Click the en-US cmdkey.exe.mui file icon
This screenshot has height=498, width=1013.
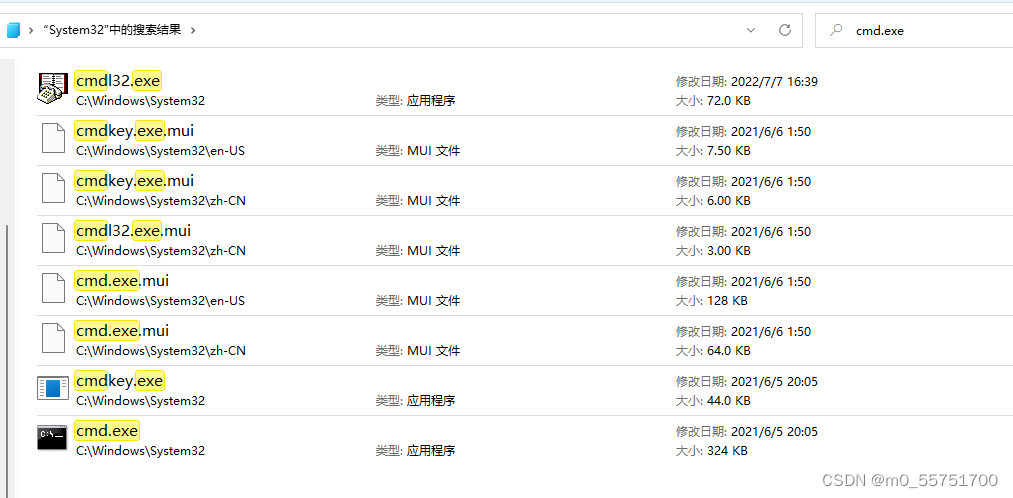(x=53, y=138)
